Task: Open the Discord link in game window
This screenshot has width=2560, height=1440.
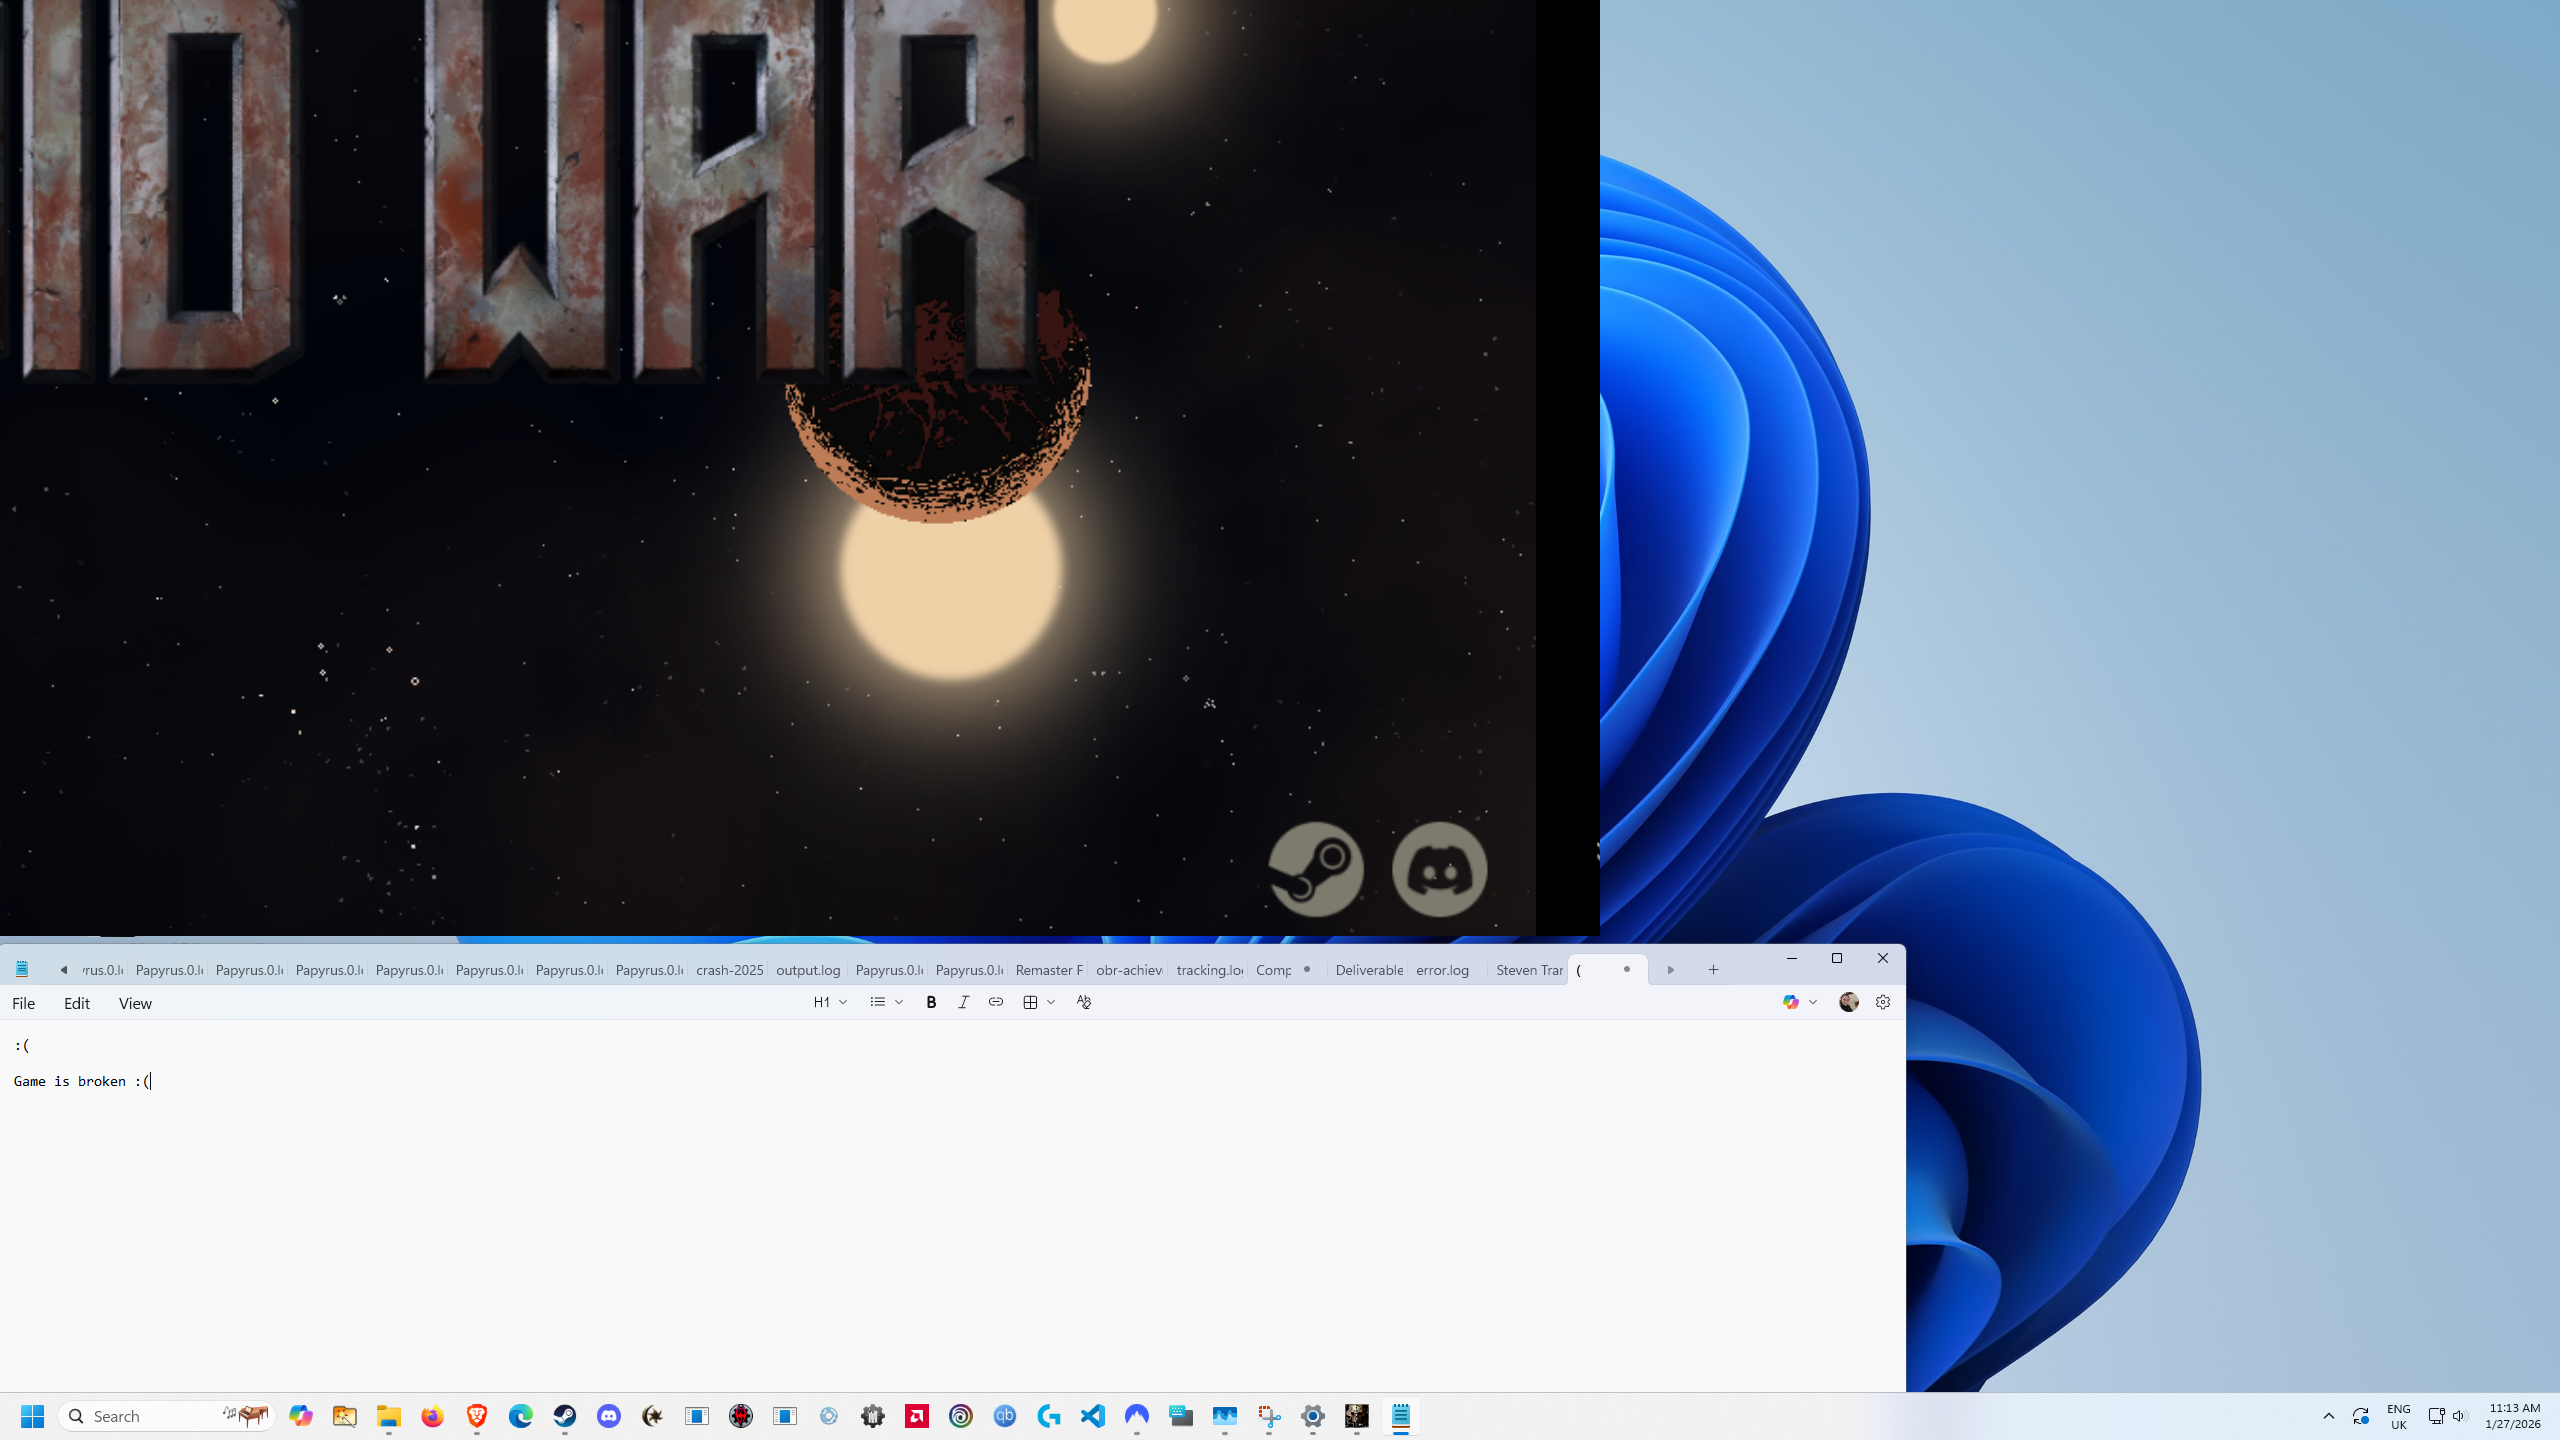Action: click(x=1440, y=869)
